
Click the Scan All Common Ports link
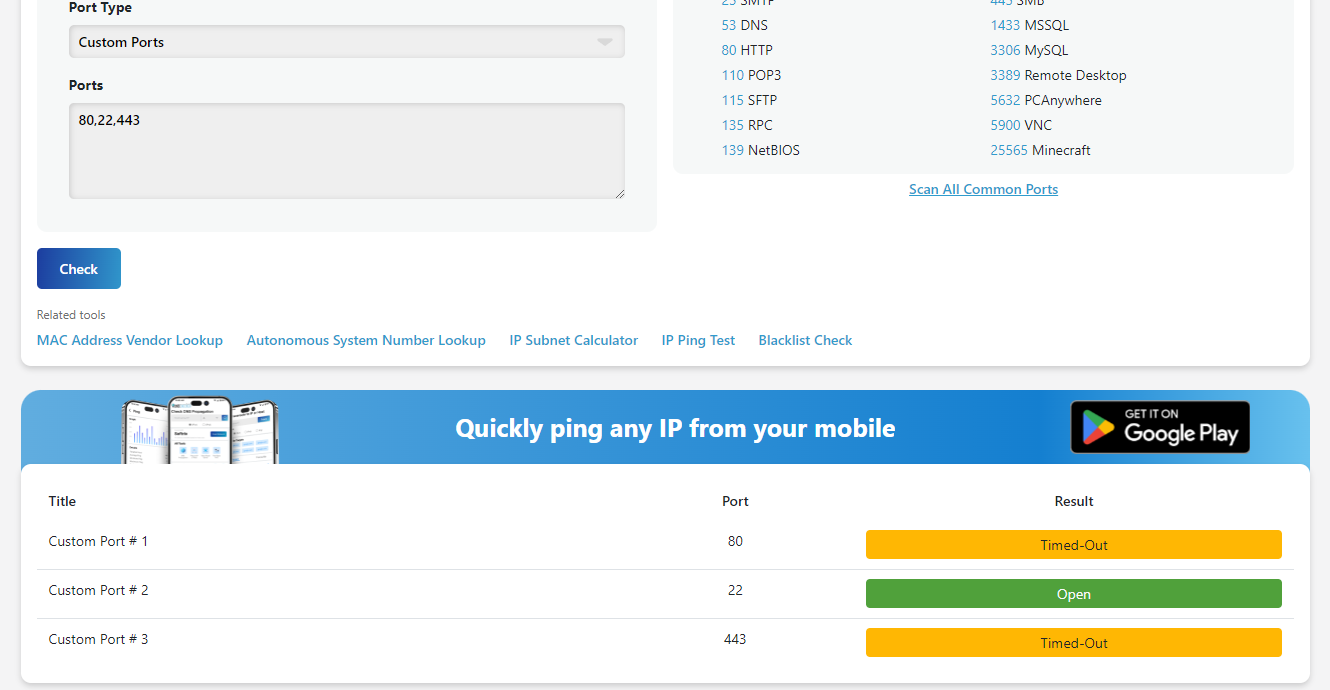983,189
